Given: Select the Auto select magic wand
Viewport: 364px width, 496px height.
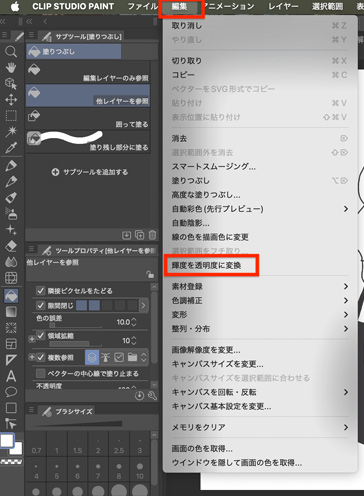Looking at the screenshot, I should (11, 131).
